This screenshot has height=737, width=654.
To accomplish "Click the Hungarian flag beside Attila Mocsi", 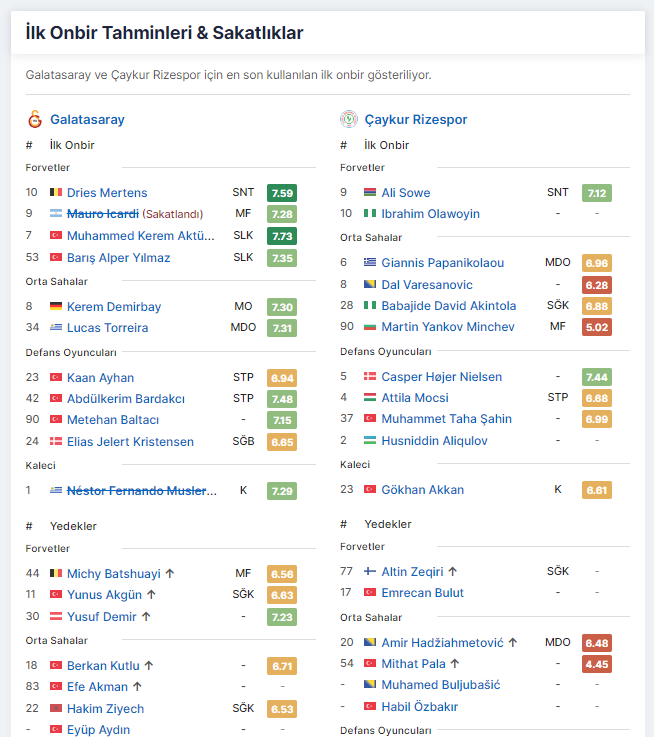I will coord(370,398).
